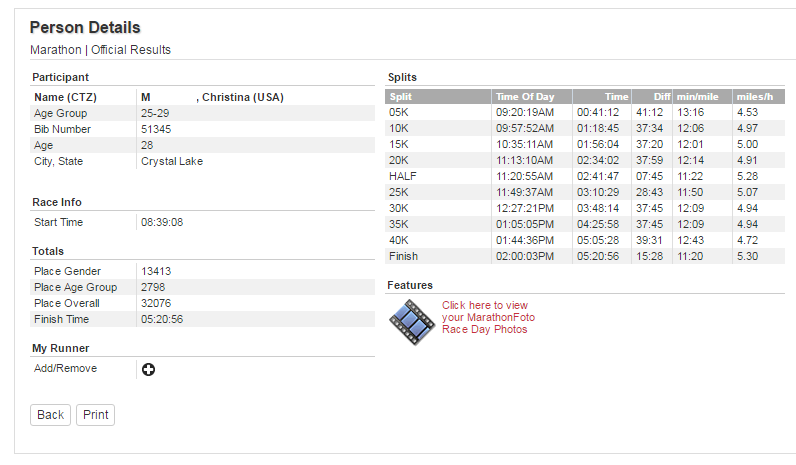The width and height of the screenshot is (796, 465).
Task: Select the HALF split row
Action: click(585, 176)
